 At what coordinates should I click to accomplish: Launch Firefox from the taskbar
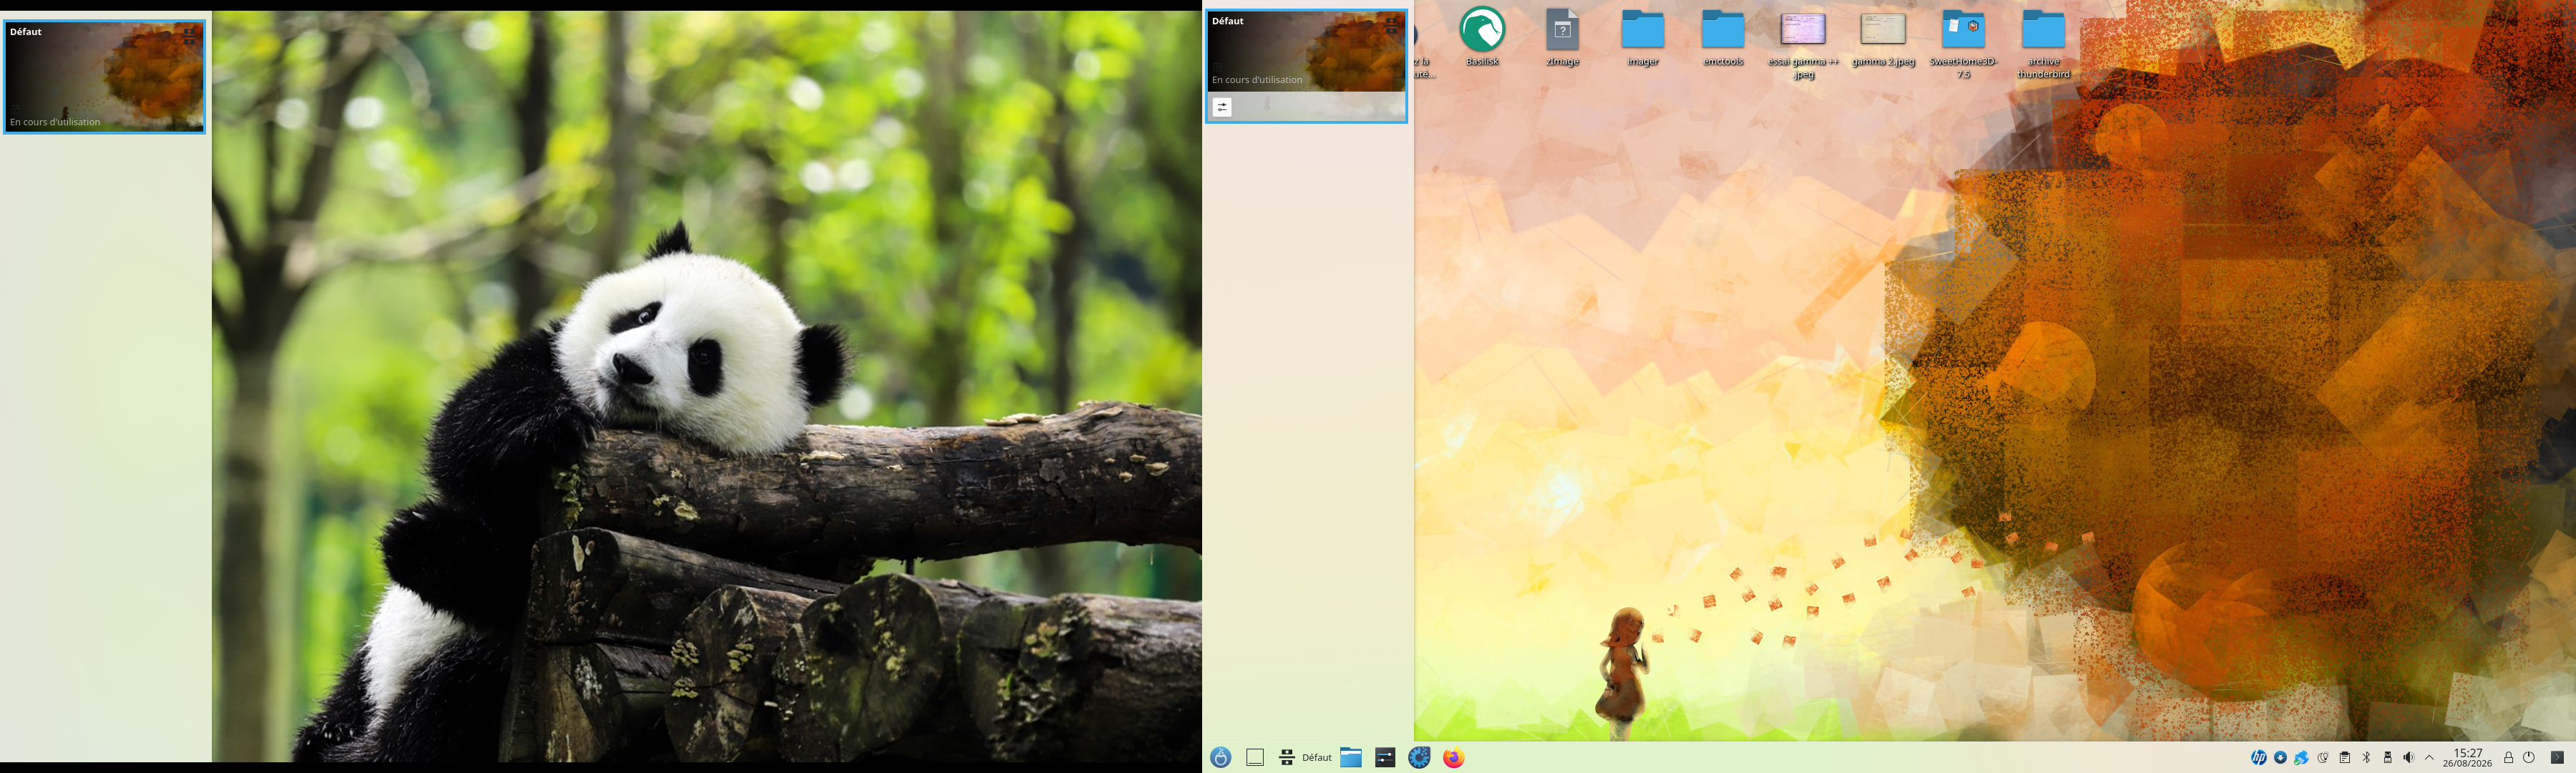[x=1453, y=757]
